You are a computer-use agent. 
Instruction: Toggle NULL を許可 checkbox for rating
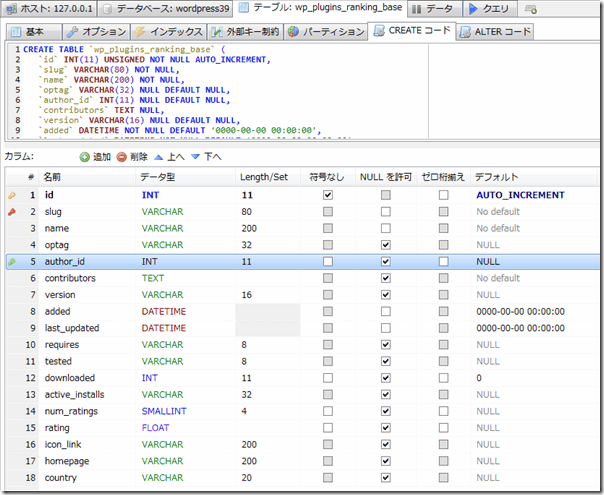click(386, 428)
